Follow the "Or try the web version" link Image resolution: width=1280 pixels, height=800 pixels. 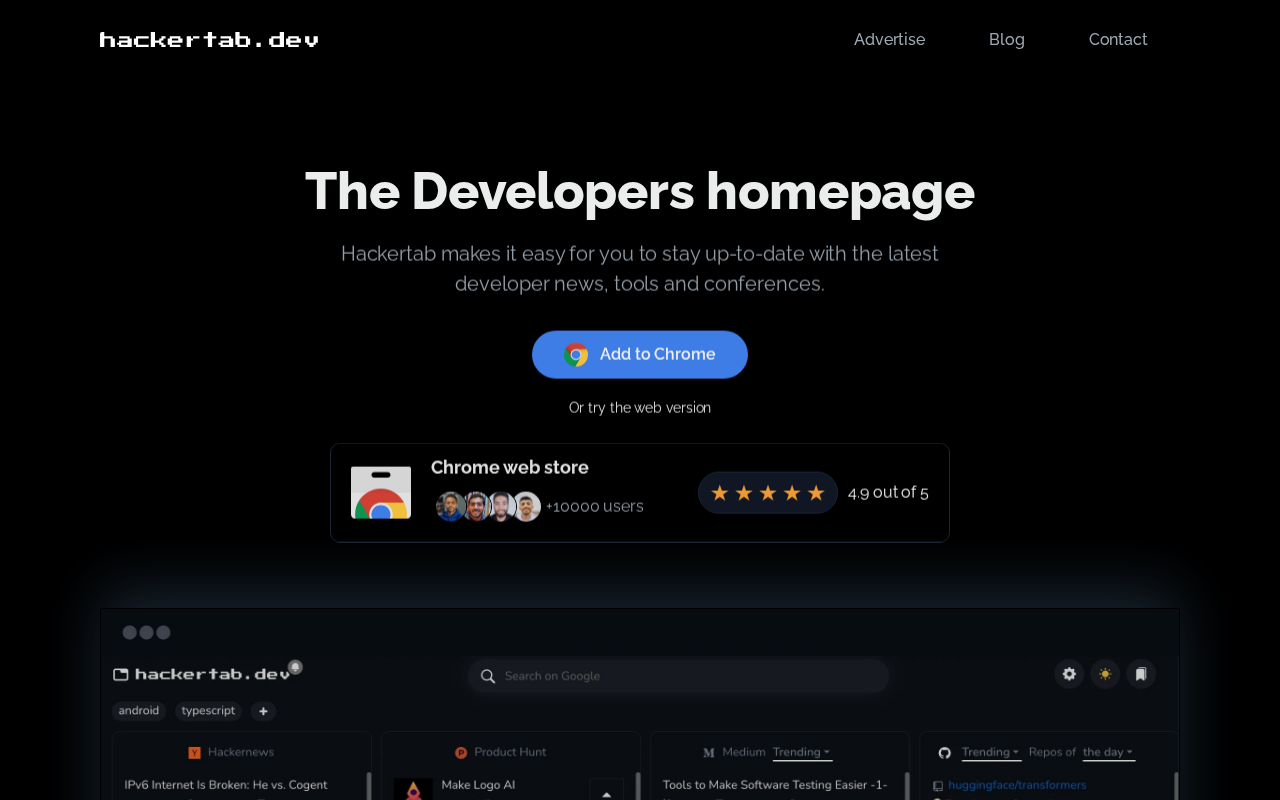click(x=640, y=408)
